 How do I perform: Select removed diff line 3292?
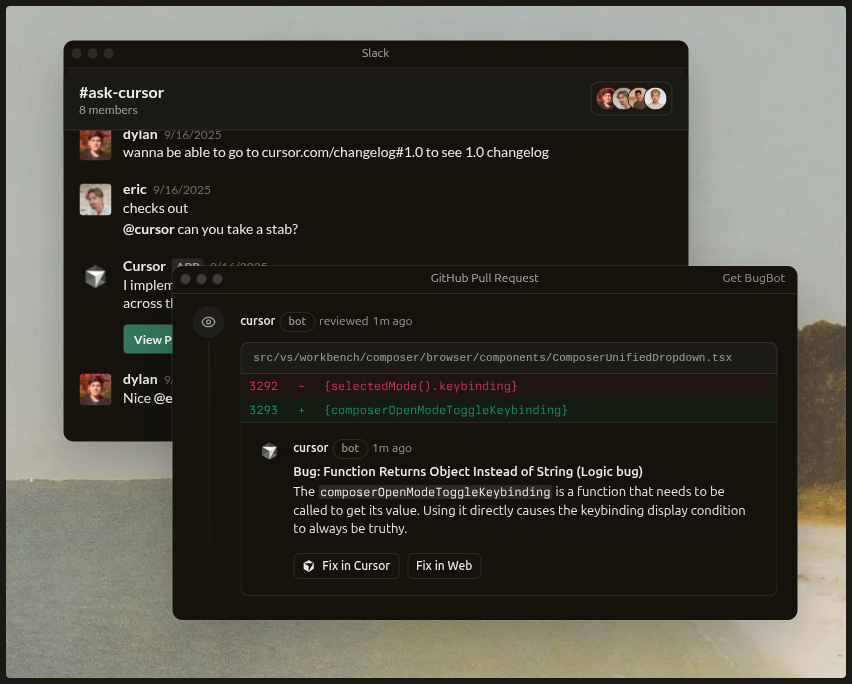tap(420, 386)
